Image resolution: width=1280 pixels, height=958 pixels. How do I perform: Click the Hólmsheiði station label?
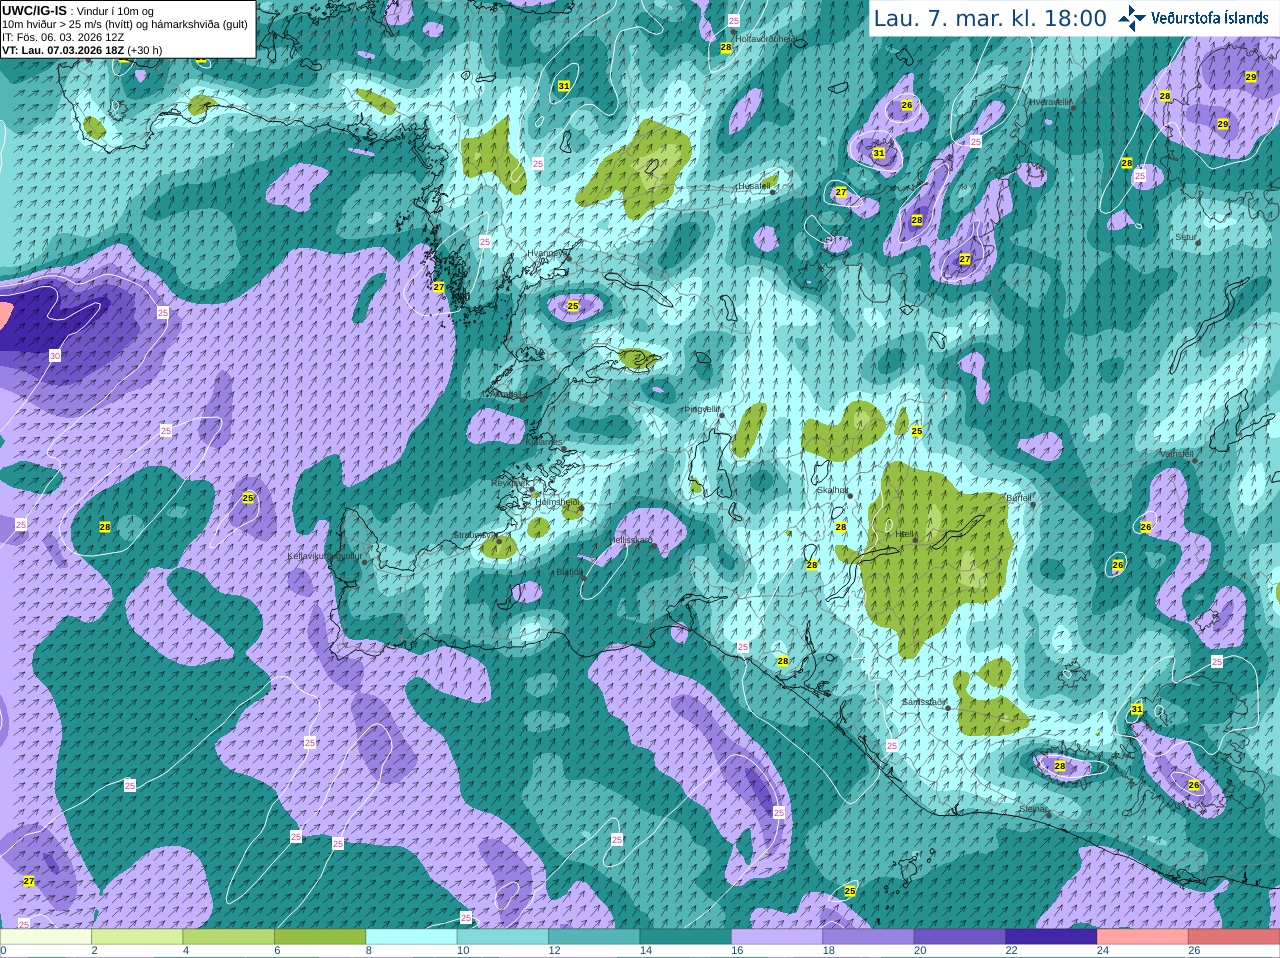556,502
